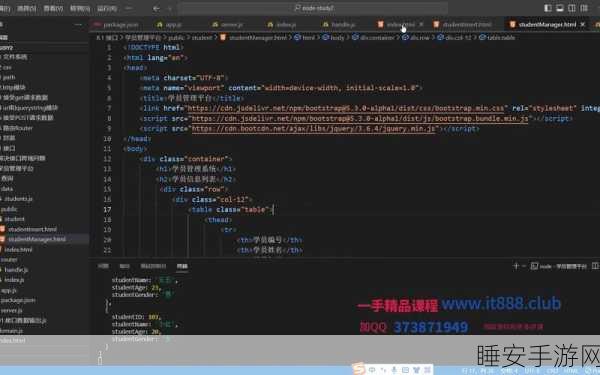Screen dimensions: 600x375
Task: Click the CRLF end-of-line status item
Action: (x=553, y=370)
